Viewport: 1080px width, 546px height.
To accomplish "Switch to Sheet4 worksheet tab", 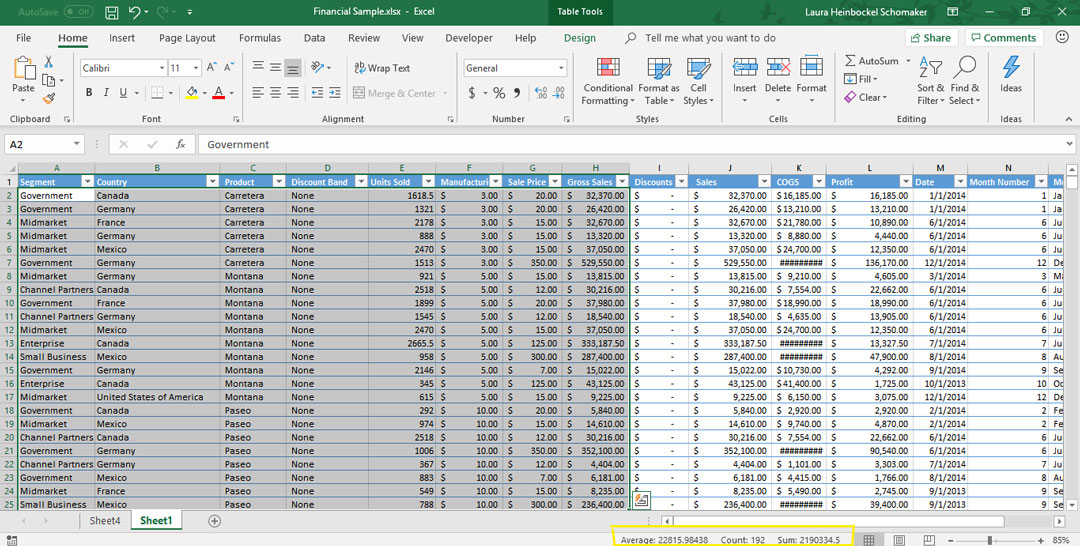I will click(105, 521).
